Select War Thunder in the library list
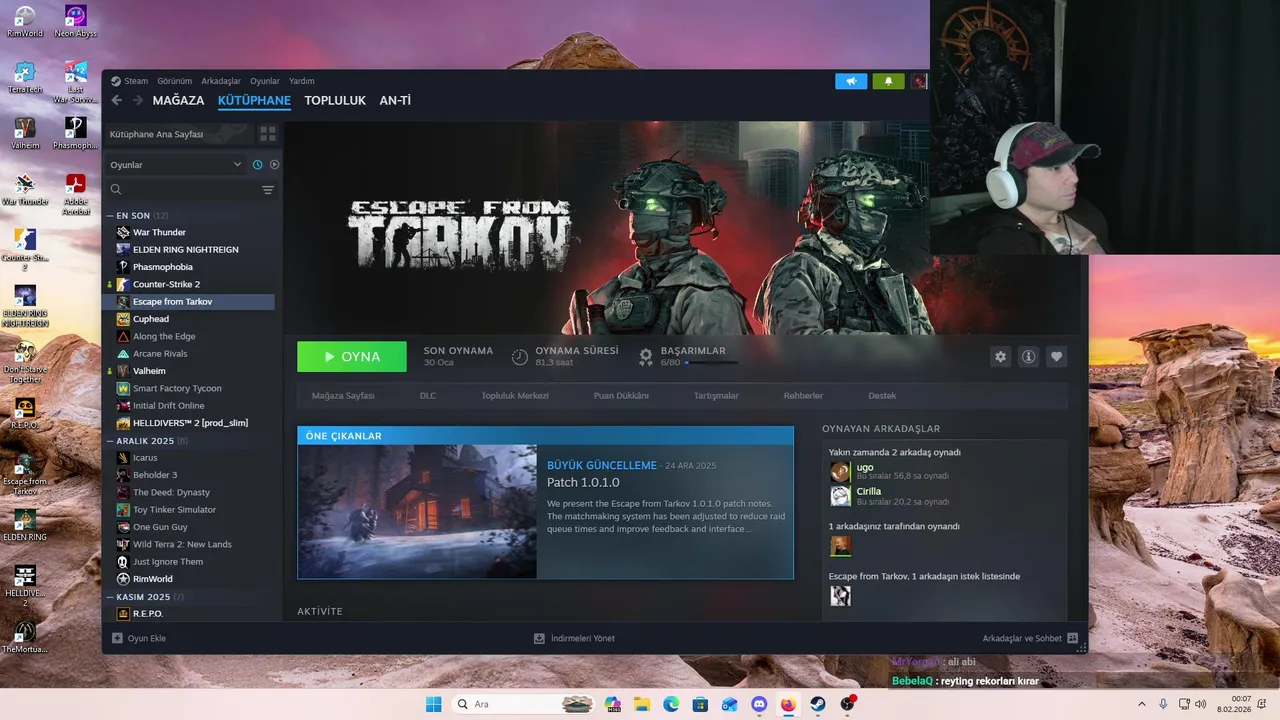Image resolution: width=1280 pixels, height=720 pixels. 190,232
